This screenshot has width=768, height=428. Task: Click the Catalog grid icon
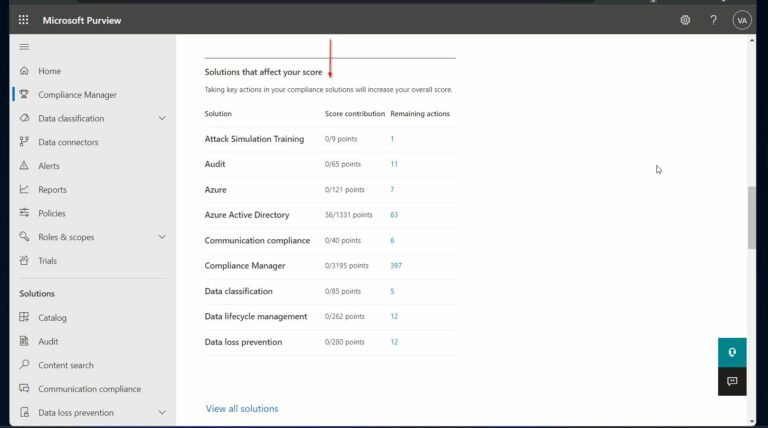coord(24,317)
